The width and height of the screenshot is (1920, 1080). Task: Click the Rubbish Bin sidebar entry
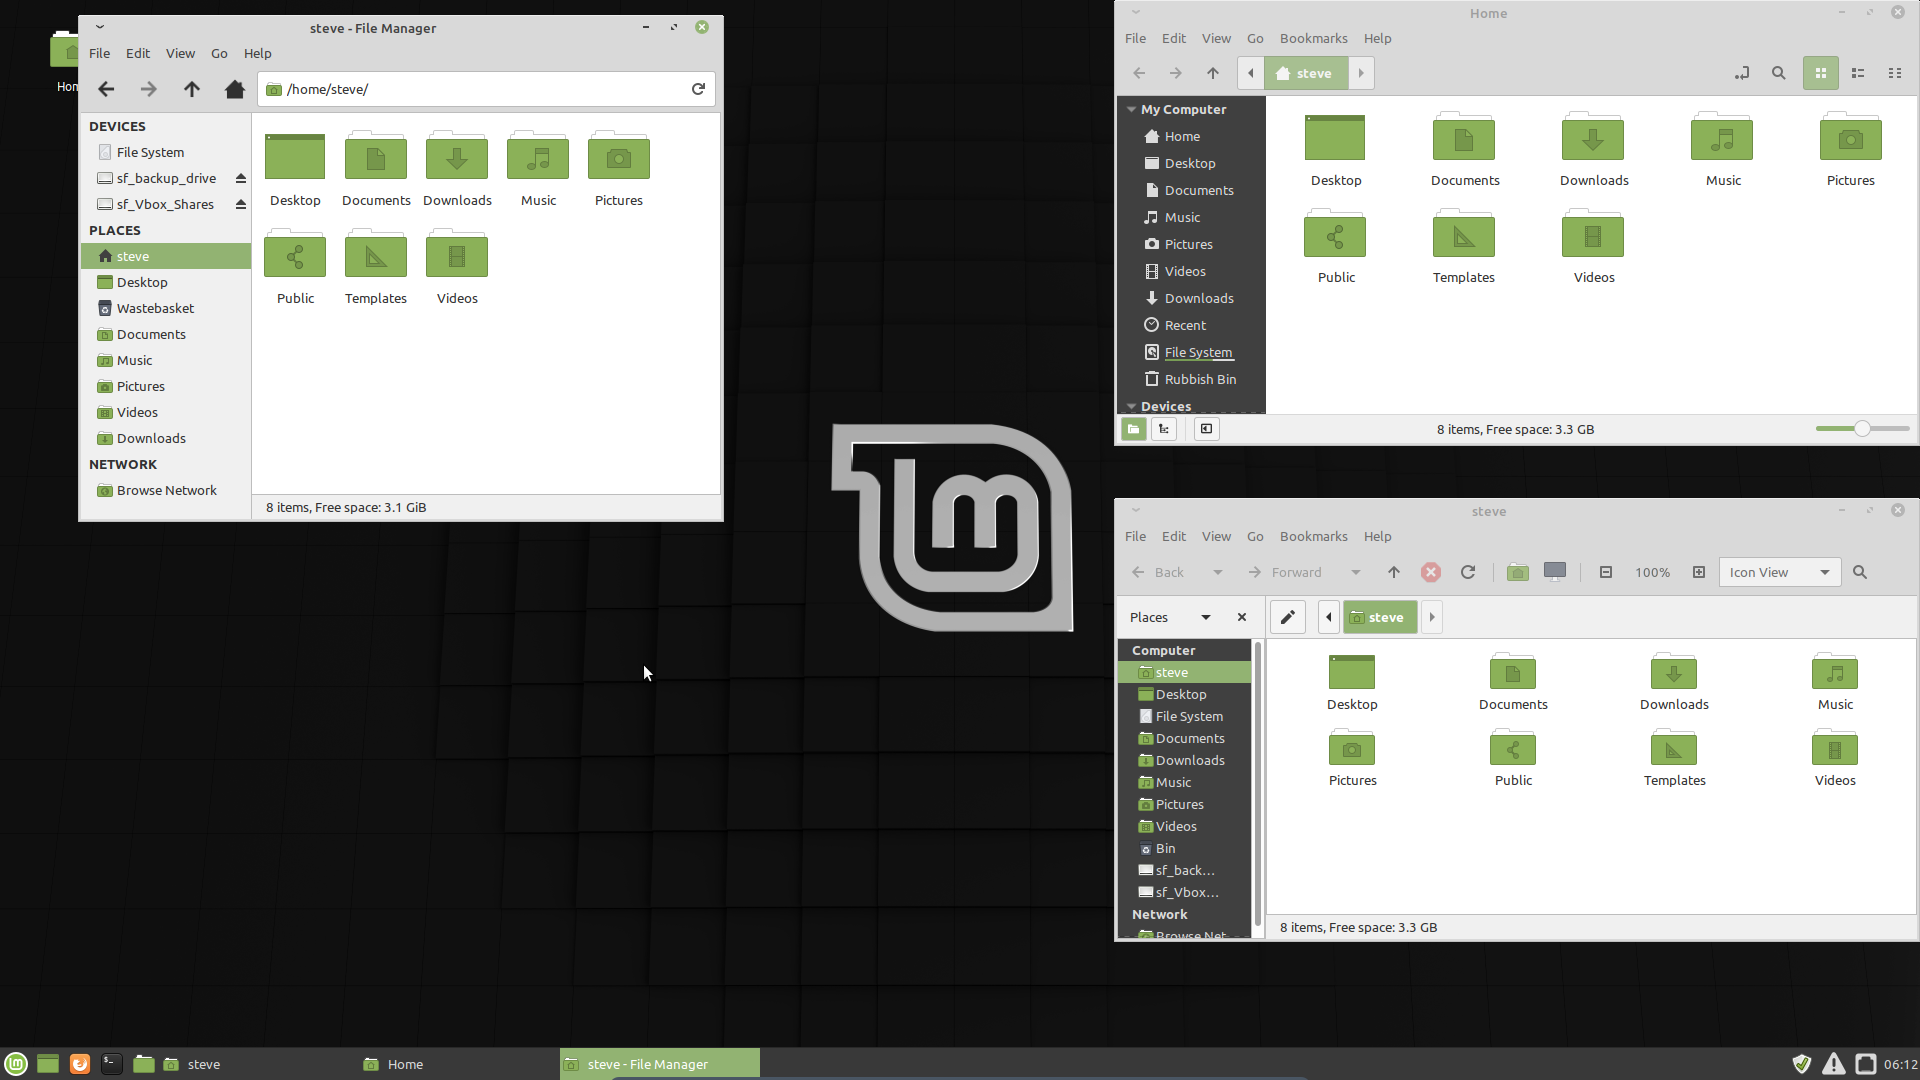pos(1199,379)
